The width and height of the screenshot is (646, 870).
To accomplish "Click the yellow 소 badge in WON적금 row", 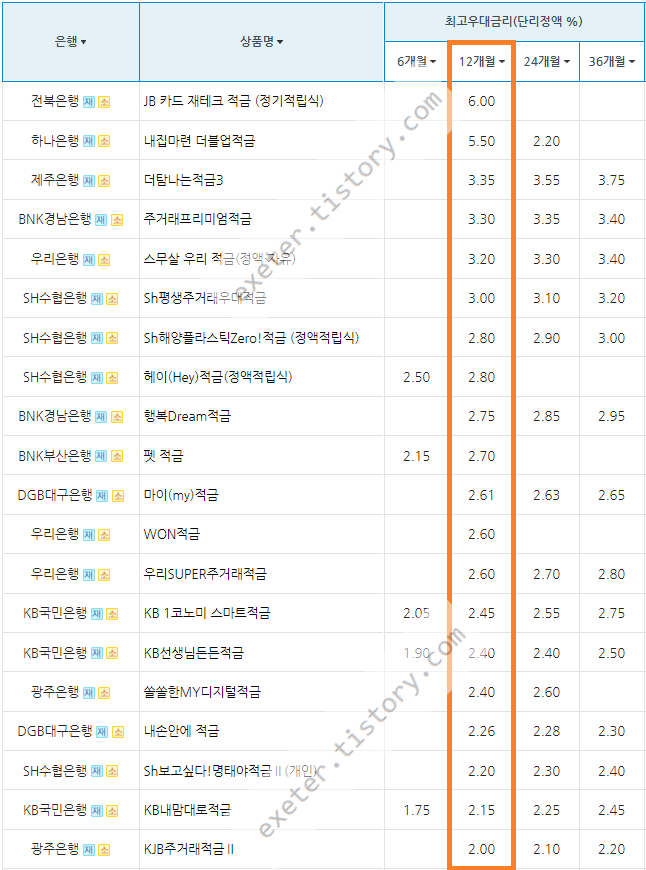I will 104,535.
